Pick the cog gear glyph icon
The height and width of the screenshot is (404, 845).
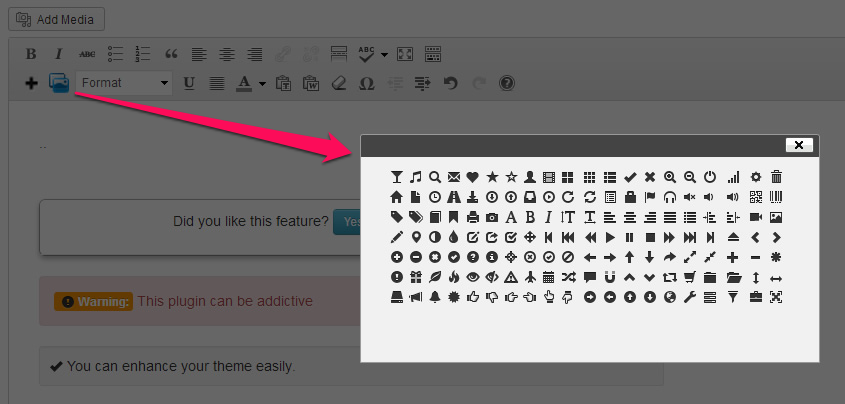[756, 177]
